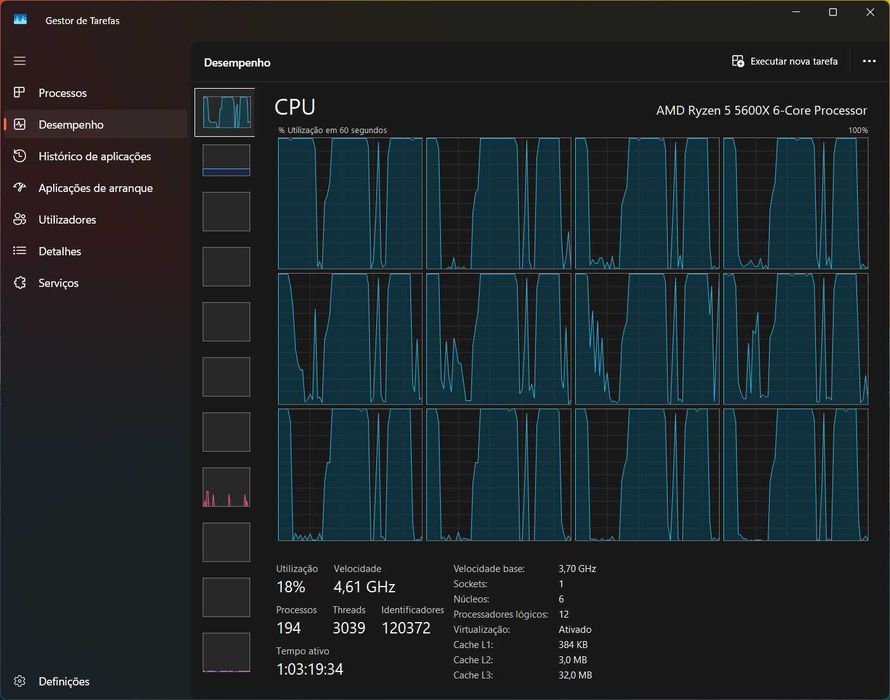Open the three-dots more options menu

(869, 61)
